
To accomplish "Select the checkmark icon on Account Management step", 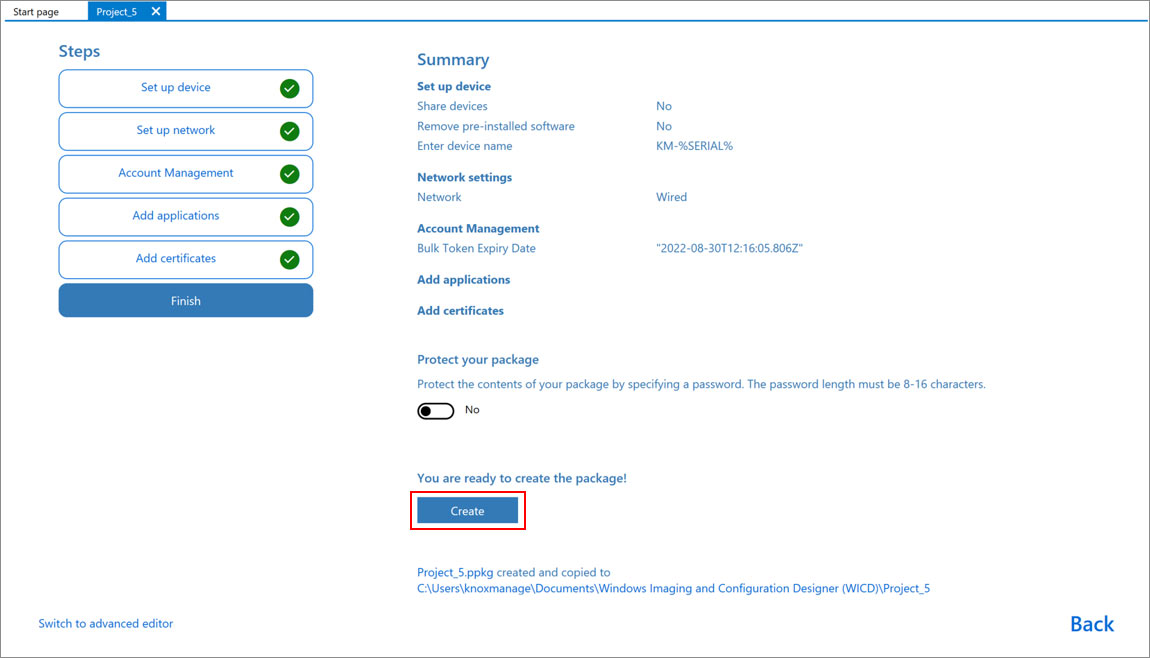I will [x=289, y=174].
